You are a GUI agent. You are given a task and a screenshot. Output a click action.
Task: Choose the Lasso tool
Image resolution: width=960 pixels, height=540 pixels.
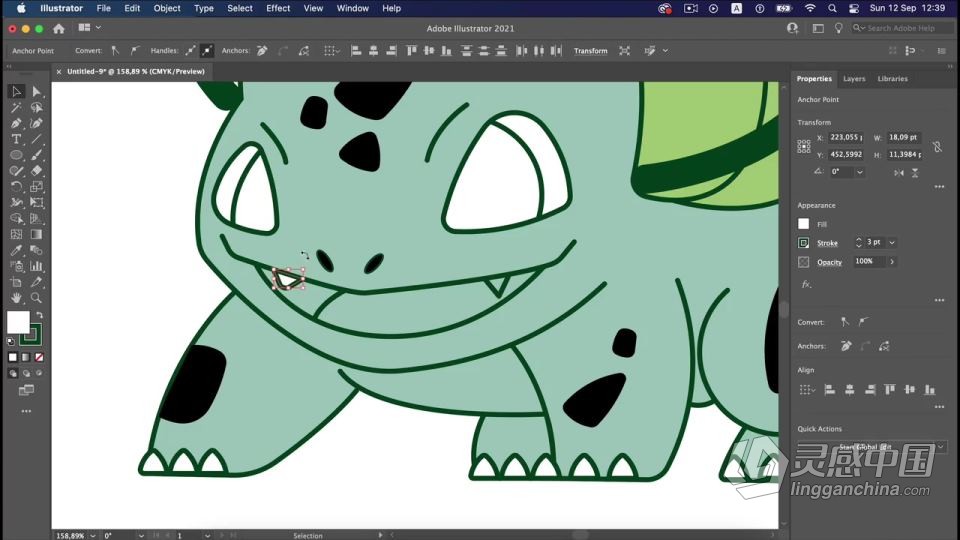coord(36,108)
